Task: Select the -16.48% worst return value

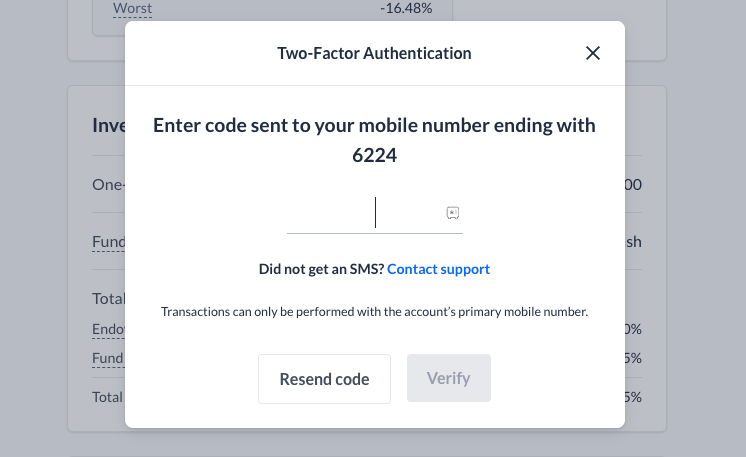Action: [406, 8]
